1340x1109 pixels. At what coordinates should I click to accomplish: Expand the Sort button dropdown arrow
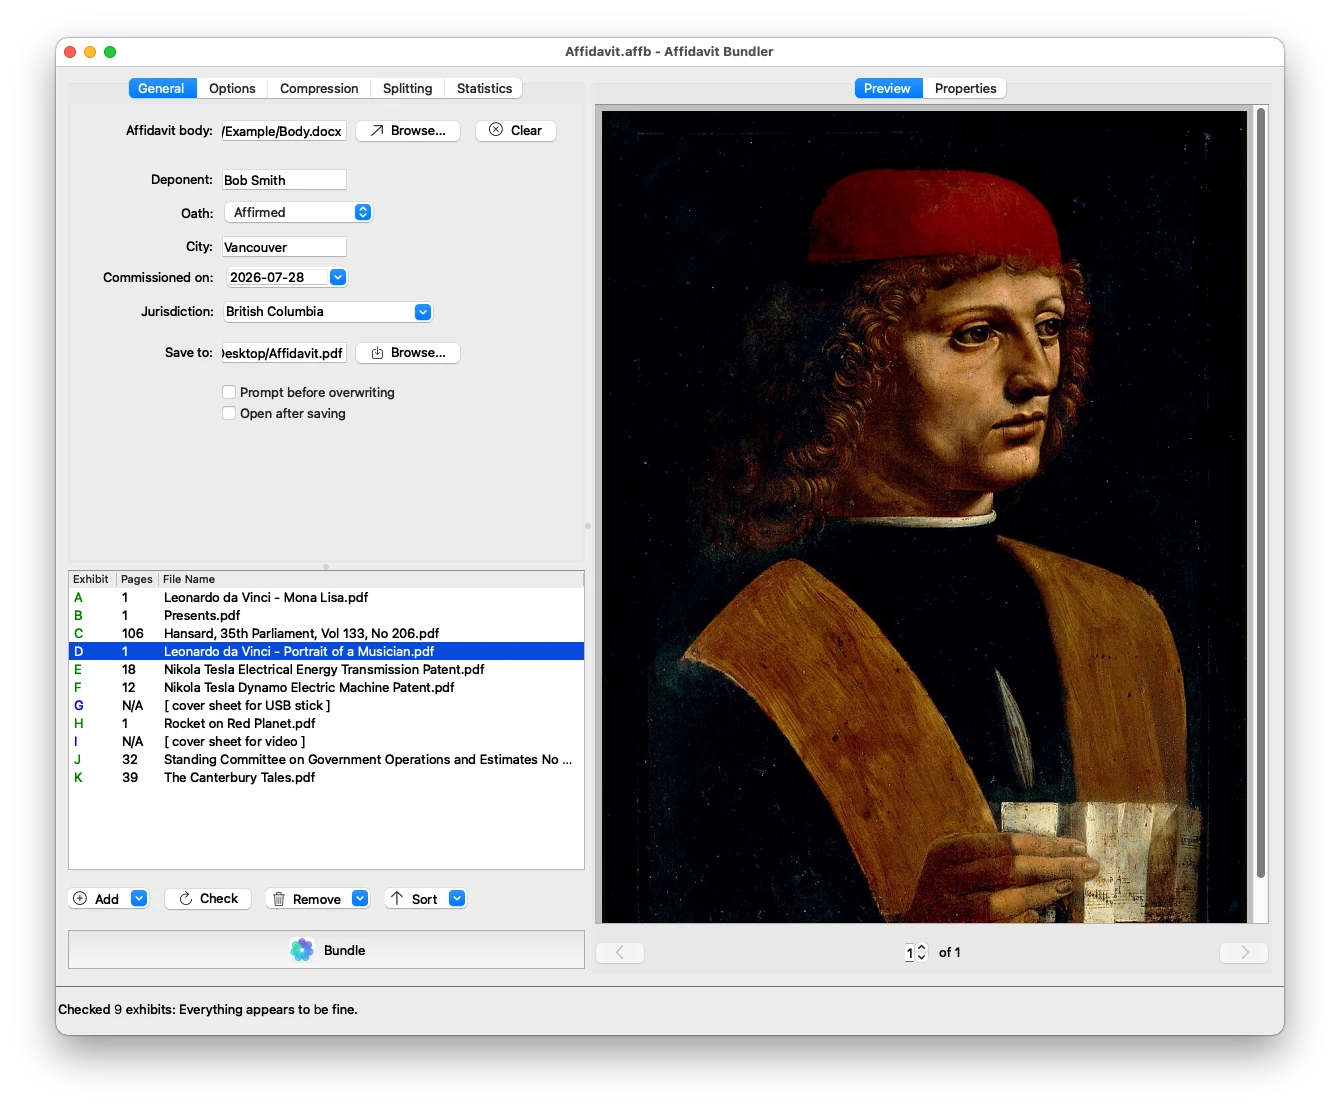(x=457, y=898)
